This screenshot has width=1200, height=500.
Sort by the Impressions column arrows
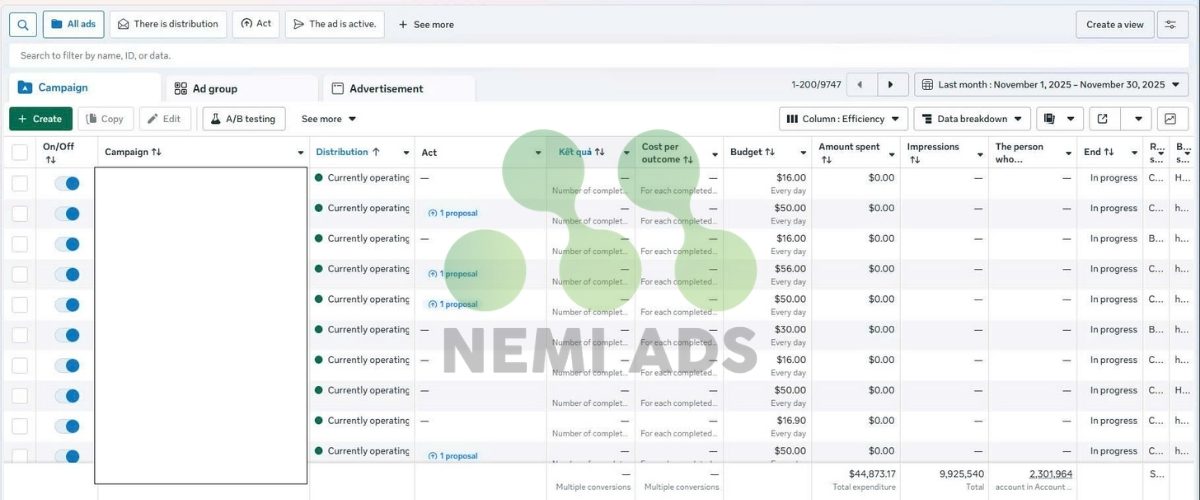pos(914,160)
